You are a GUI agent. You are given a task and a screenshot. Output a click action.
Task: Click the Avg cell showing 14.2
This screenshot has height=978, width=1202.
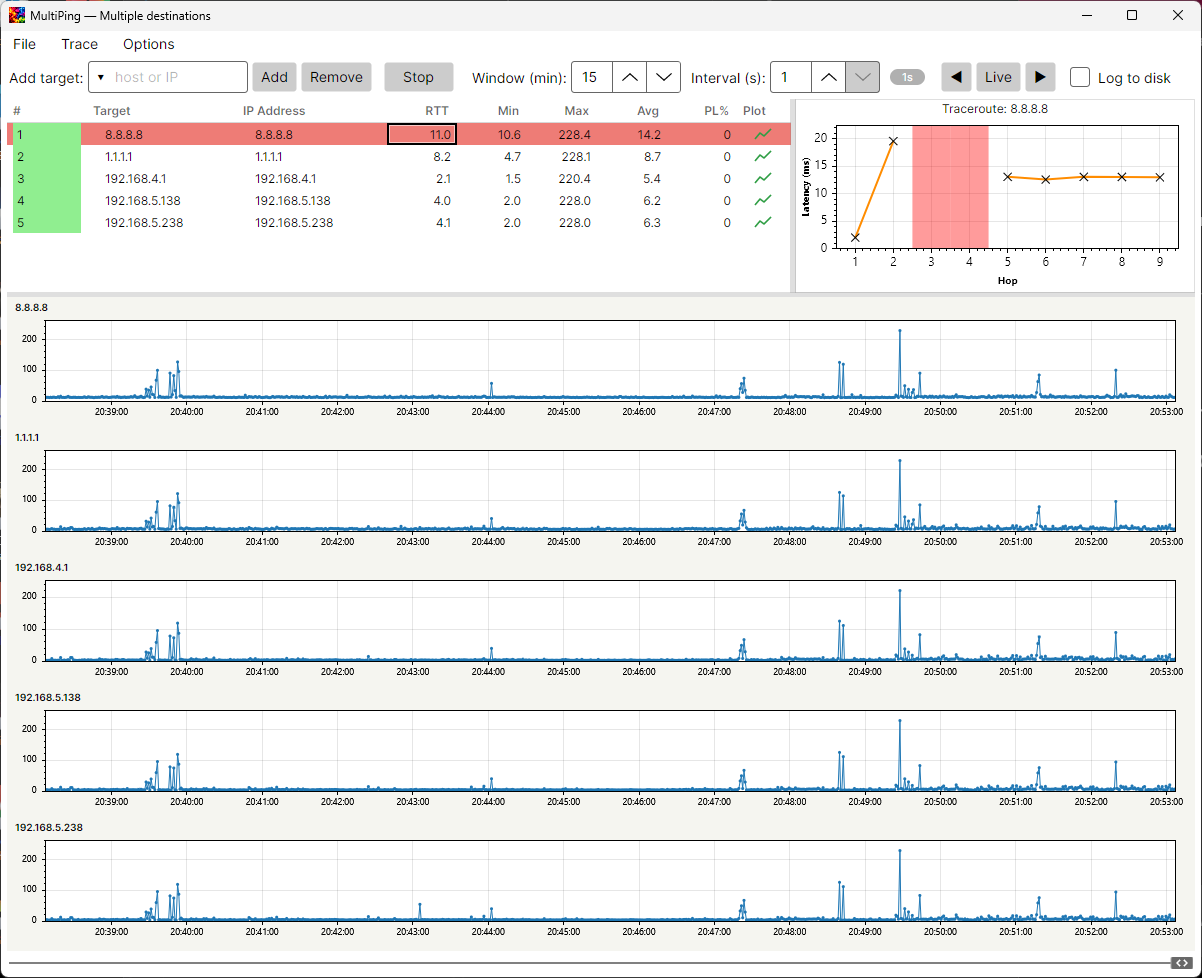(650, 134)
